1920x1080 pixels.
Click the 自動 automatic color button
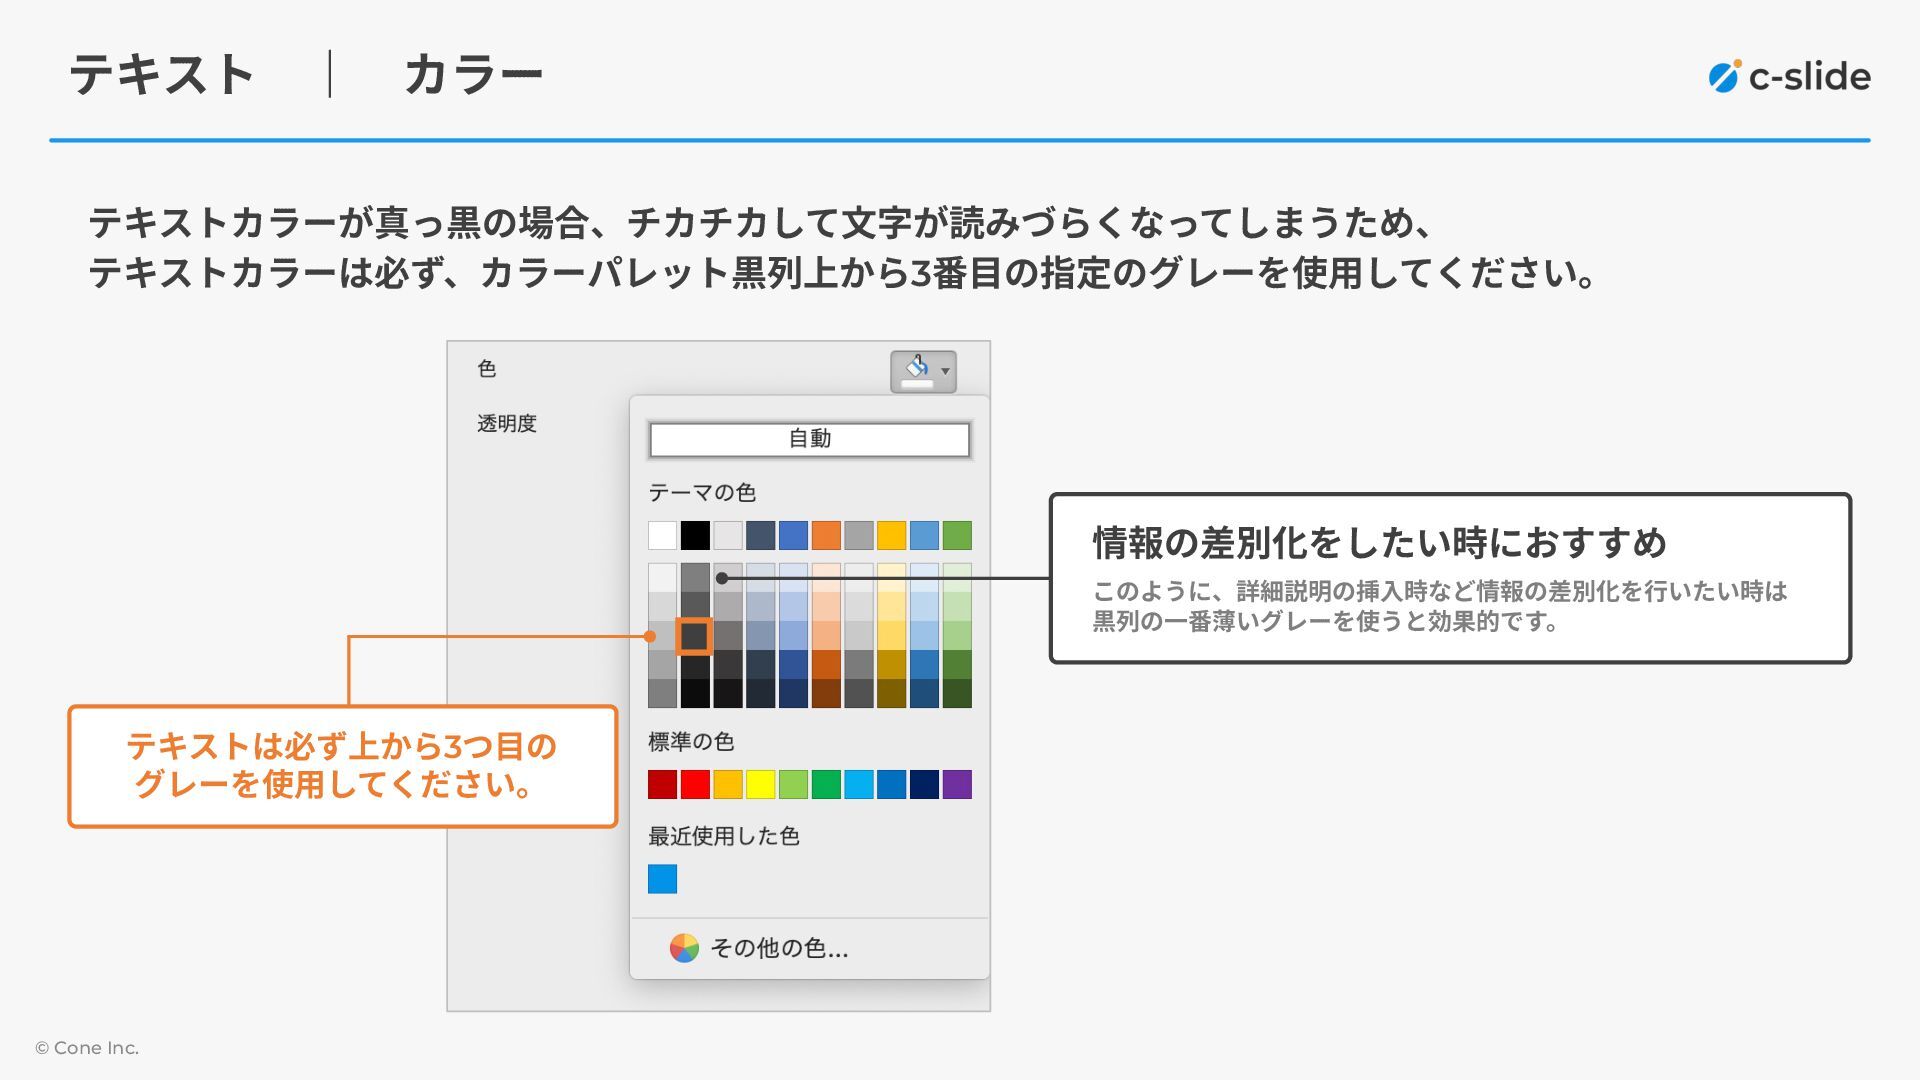coord(809,439)
